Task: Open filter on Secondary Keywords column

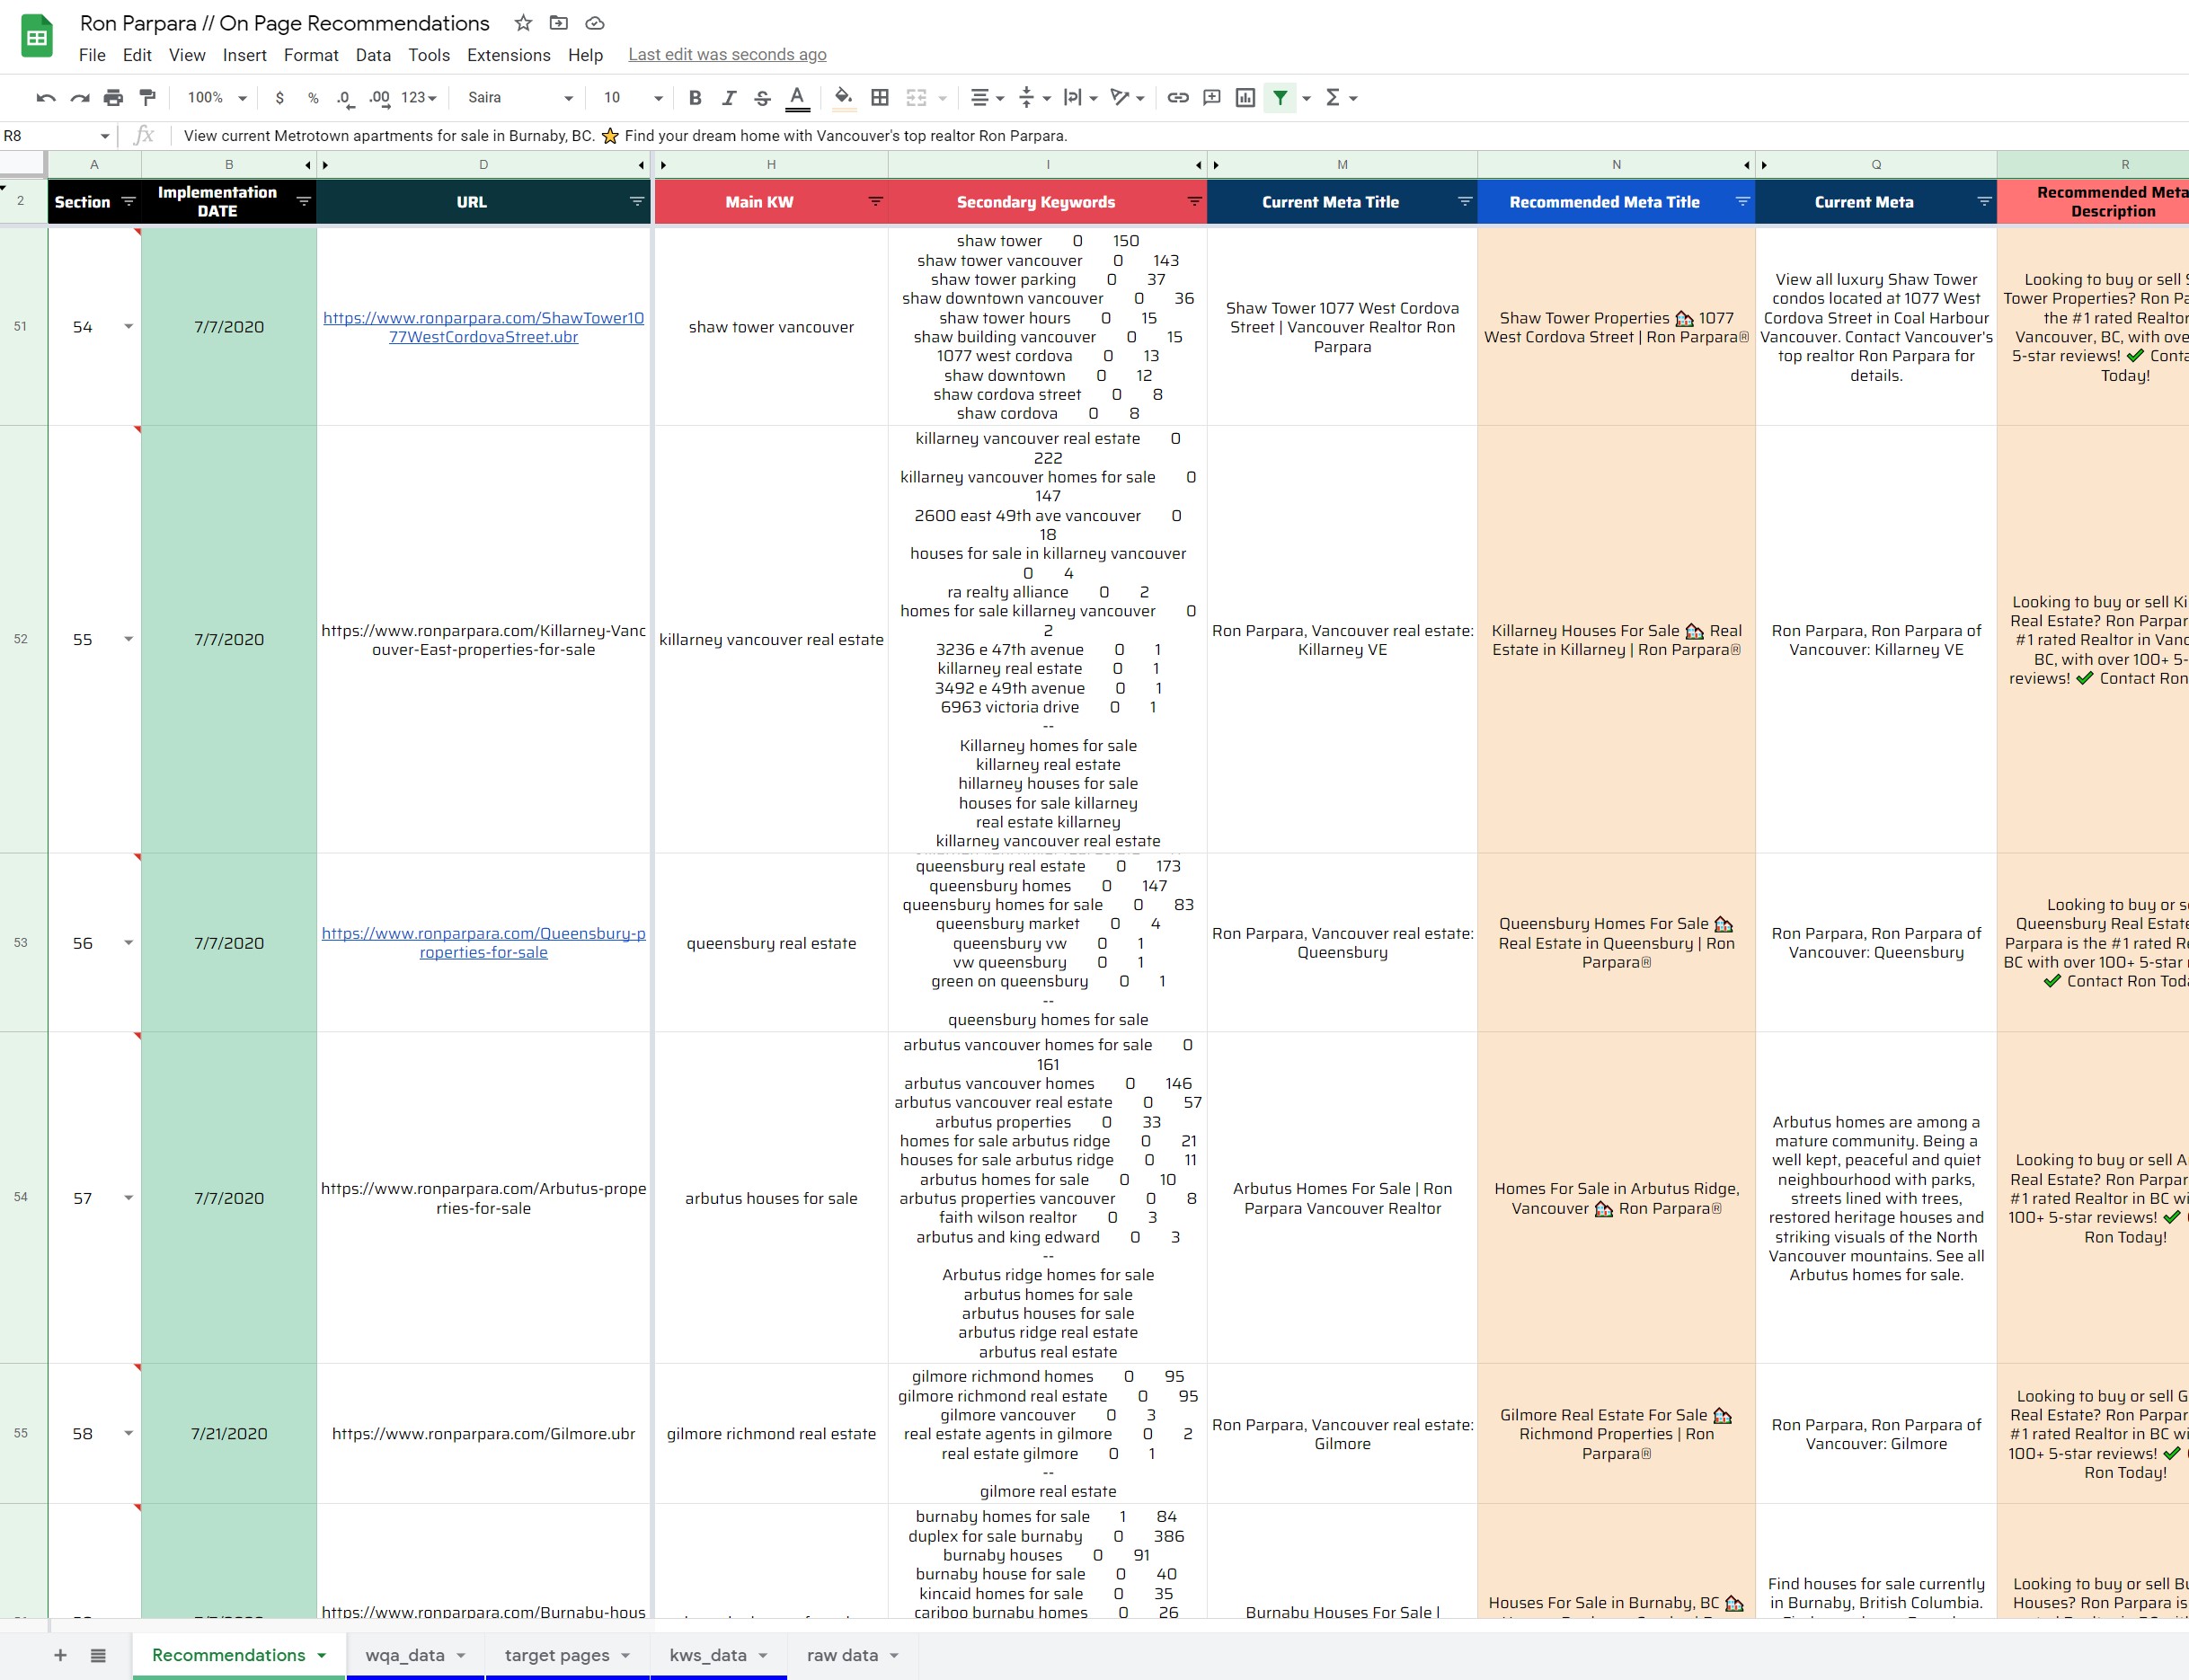Action: point(1194,202)
